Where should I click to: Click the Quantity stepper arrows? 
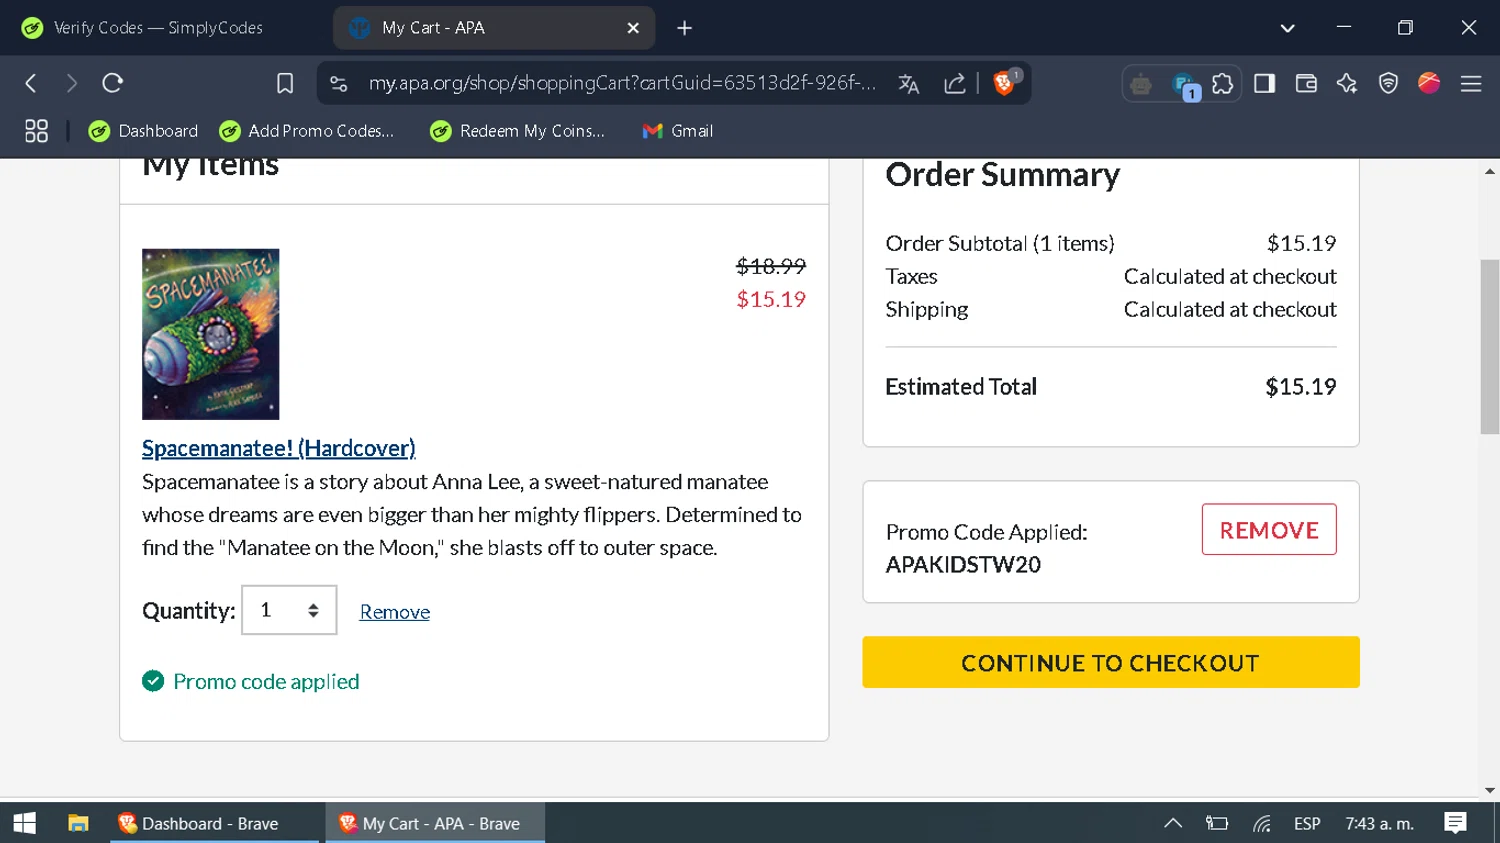313,610
